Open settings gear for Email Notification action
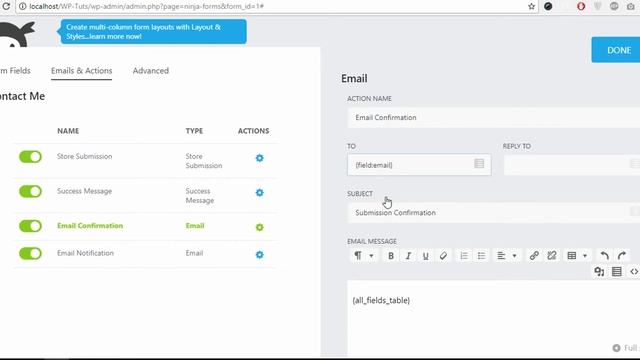Image resolution: width=640 pixels, height=360 pixels. click(260, 255)
